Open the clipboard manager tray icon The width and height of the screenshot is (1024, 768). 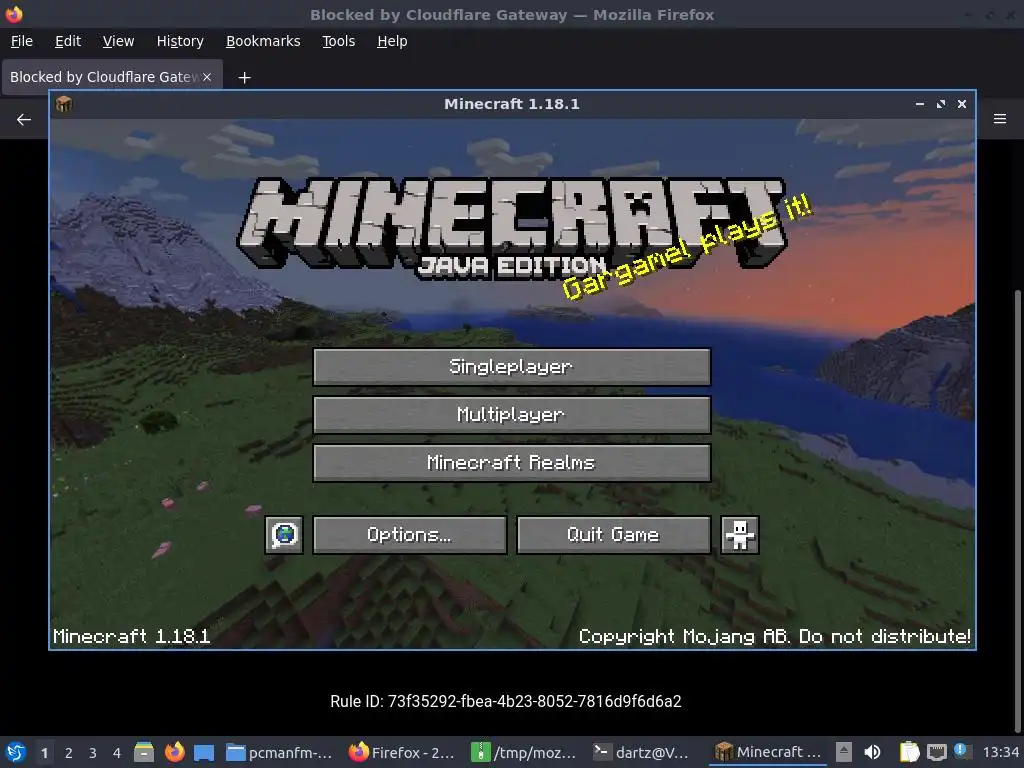pyautogui.click(x=909, y=752)
